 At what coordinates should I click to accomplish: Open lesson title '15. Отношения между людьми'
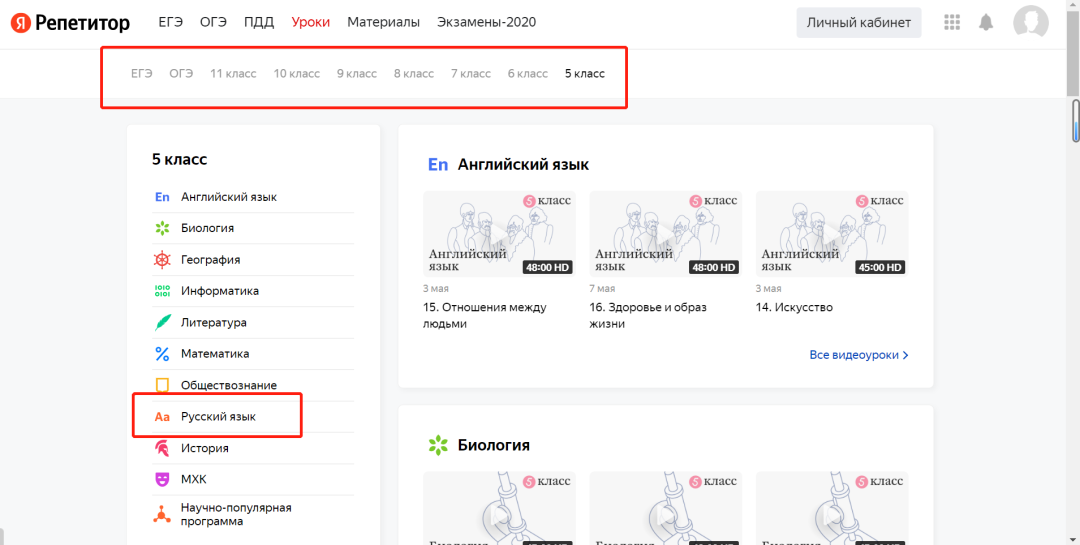(x=484, y=316)
